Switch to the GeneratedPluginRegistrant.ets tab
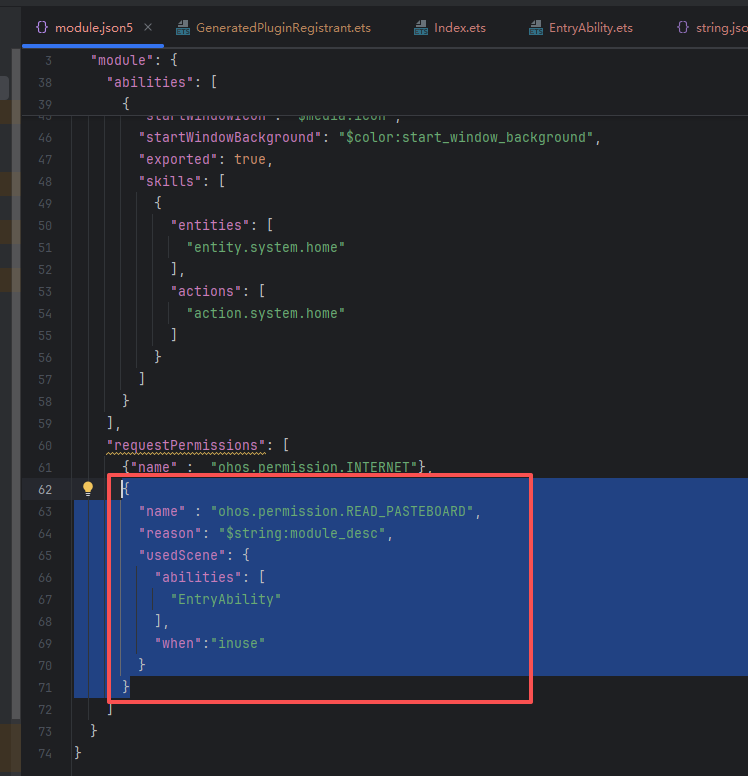This screenshot has width=748, height=776. (283, 27)
